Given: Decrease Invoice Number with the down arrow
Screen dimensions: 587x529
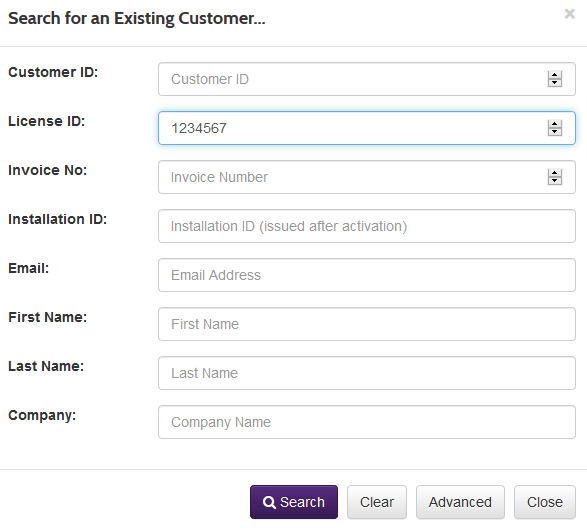Looking at the screenshot, I should [555, 181].
